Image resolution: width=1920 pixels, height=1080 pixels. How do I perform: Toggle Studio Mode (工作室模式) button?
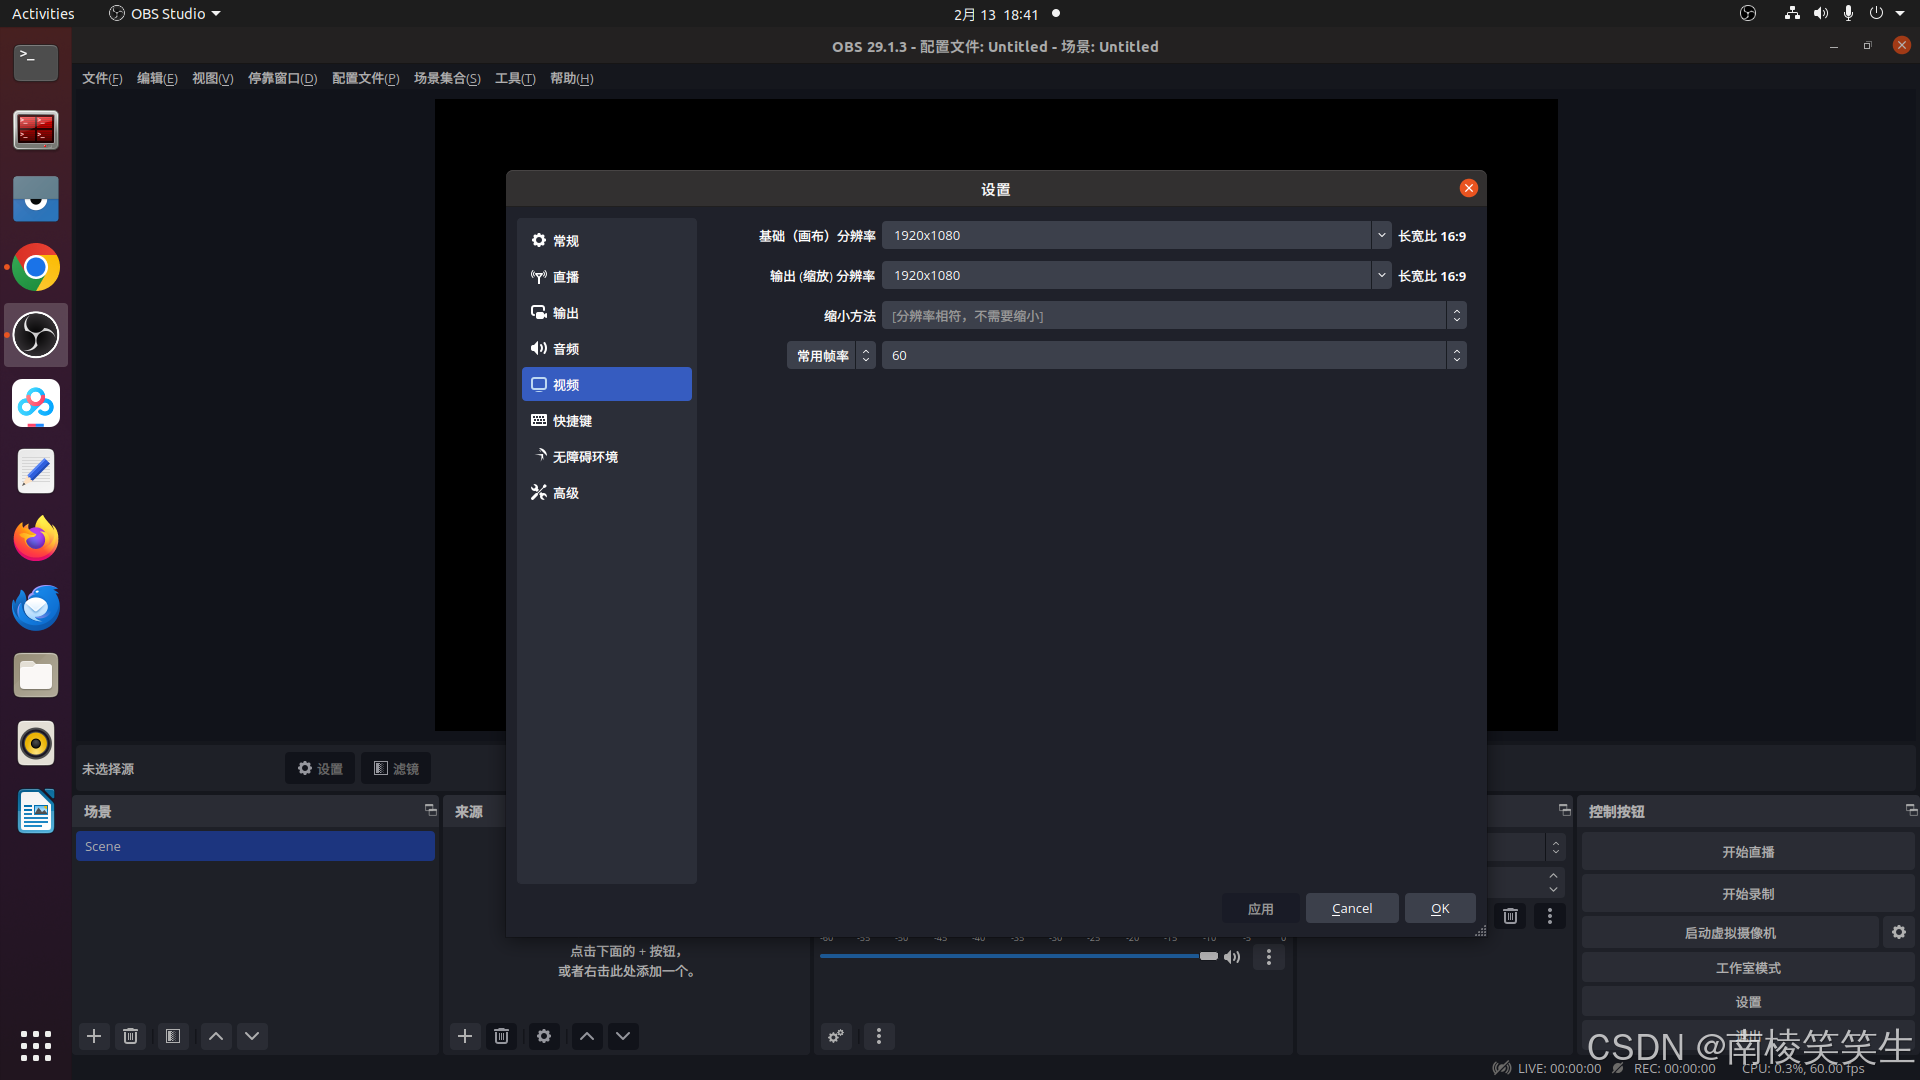(x=1747, y=968)
